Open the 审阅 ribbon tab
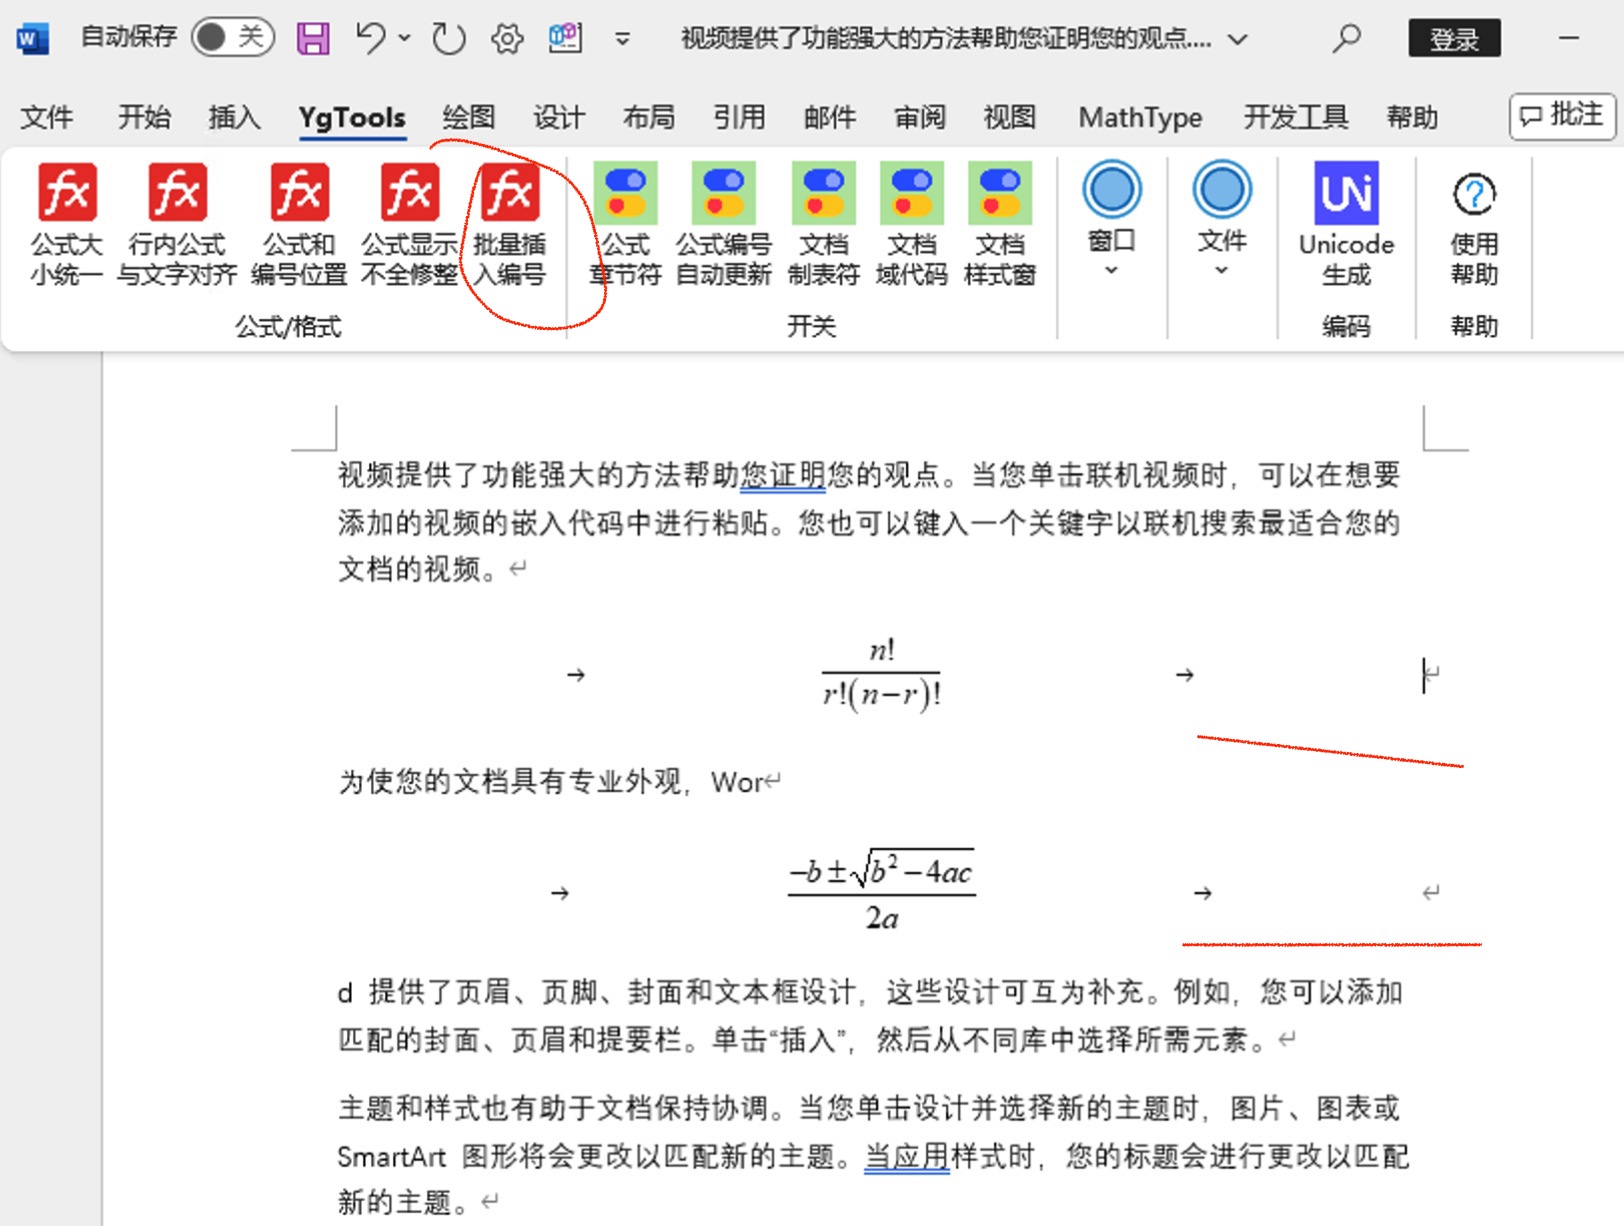 [x=920, y=117]
